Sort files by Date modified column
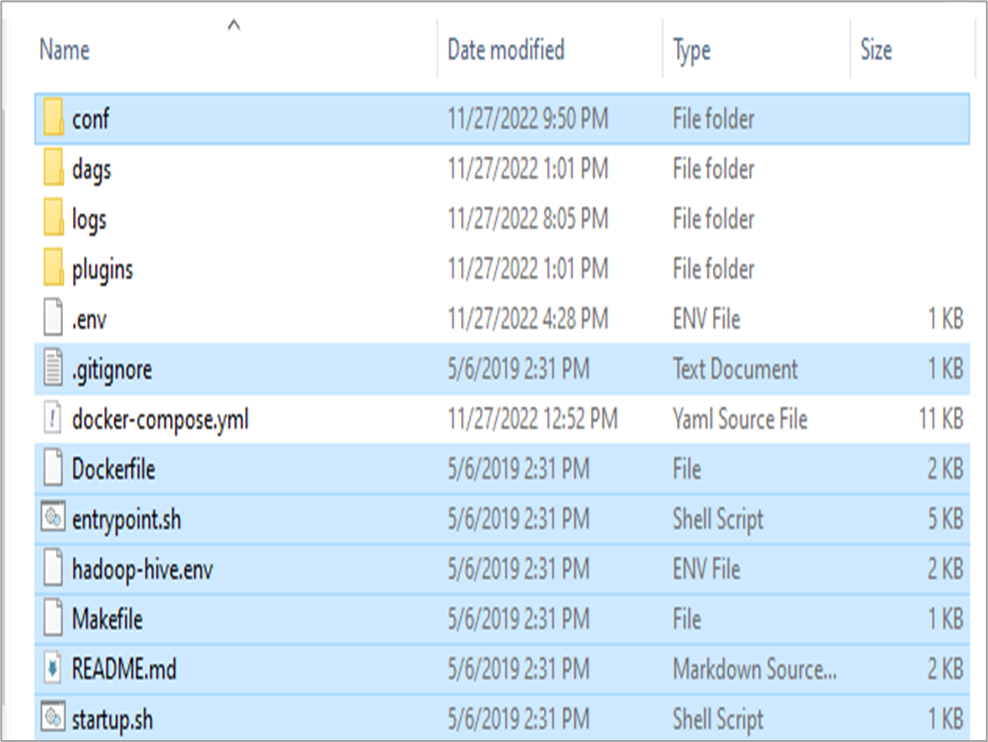 (506, 50)
